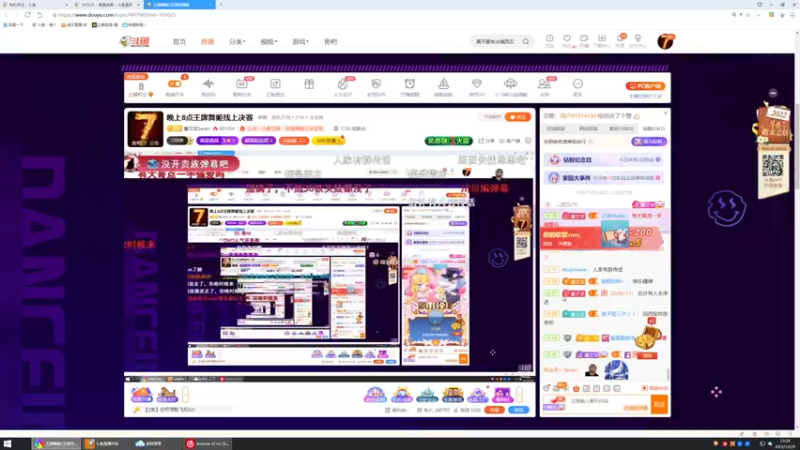This screenshot has height=450, width=800.
Task: Click the green 免费领 火箭 button
Action: [x=448, y=141]
